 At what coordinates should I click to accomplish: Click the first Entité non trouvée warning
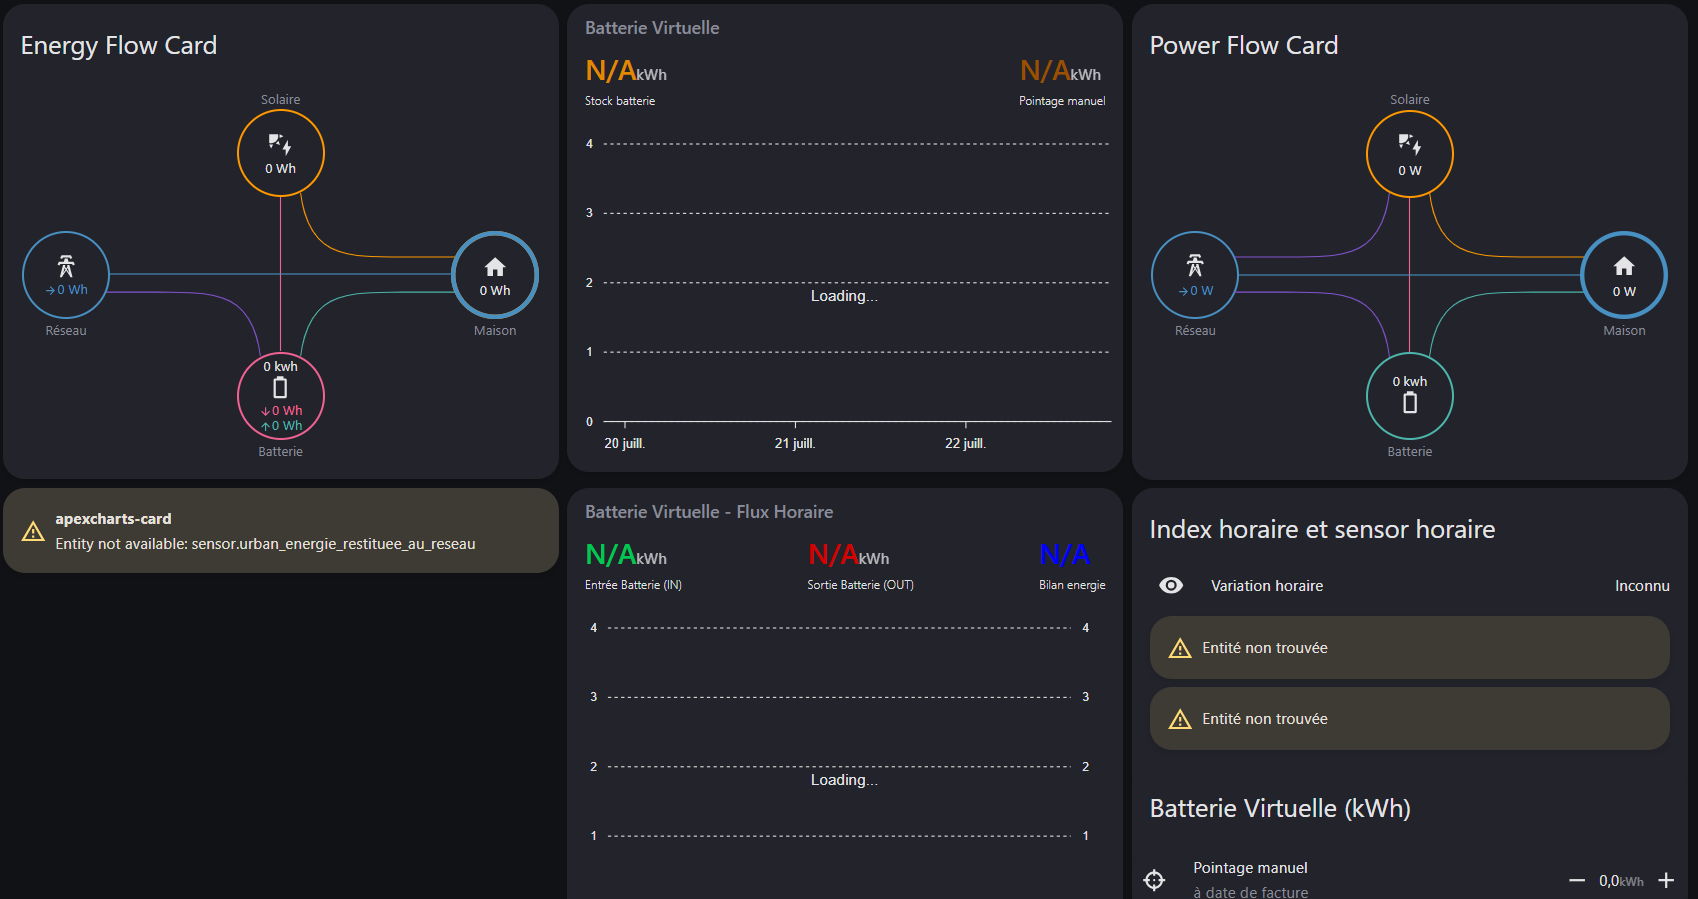1409,648
